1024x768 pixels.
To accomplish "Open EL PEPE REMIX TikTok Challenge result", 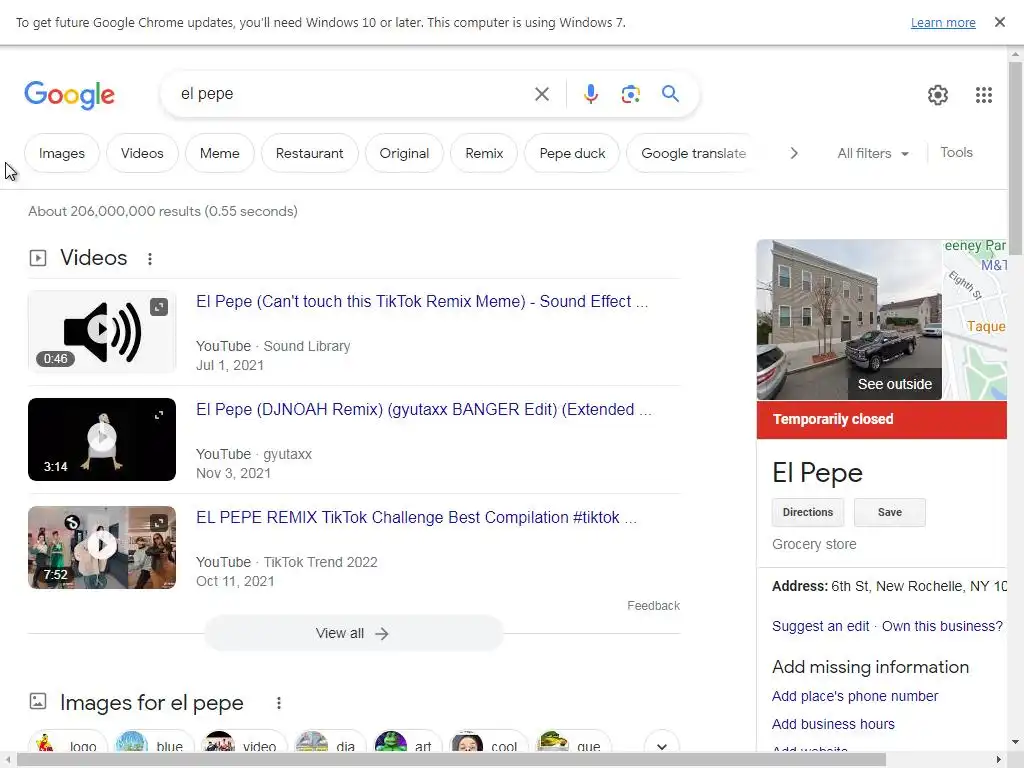I will [x=416, y=517].
